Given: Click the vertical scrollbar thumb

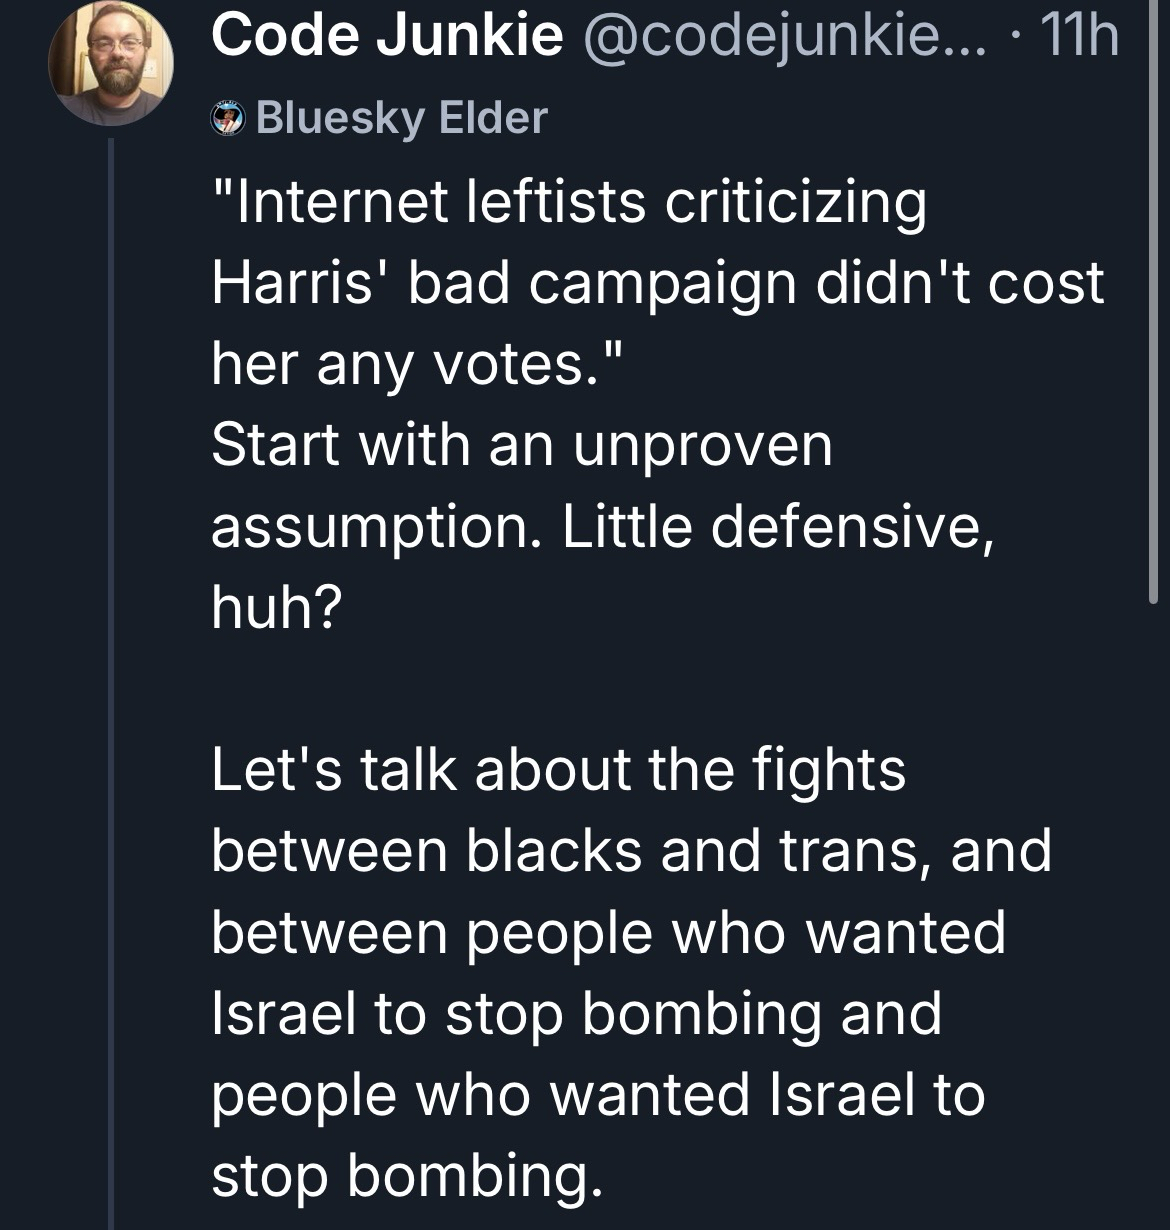Looking at the screenshot, I should [x=1152, y=300].
